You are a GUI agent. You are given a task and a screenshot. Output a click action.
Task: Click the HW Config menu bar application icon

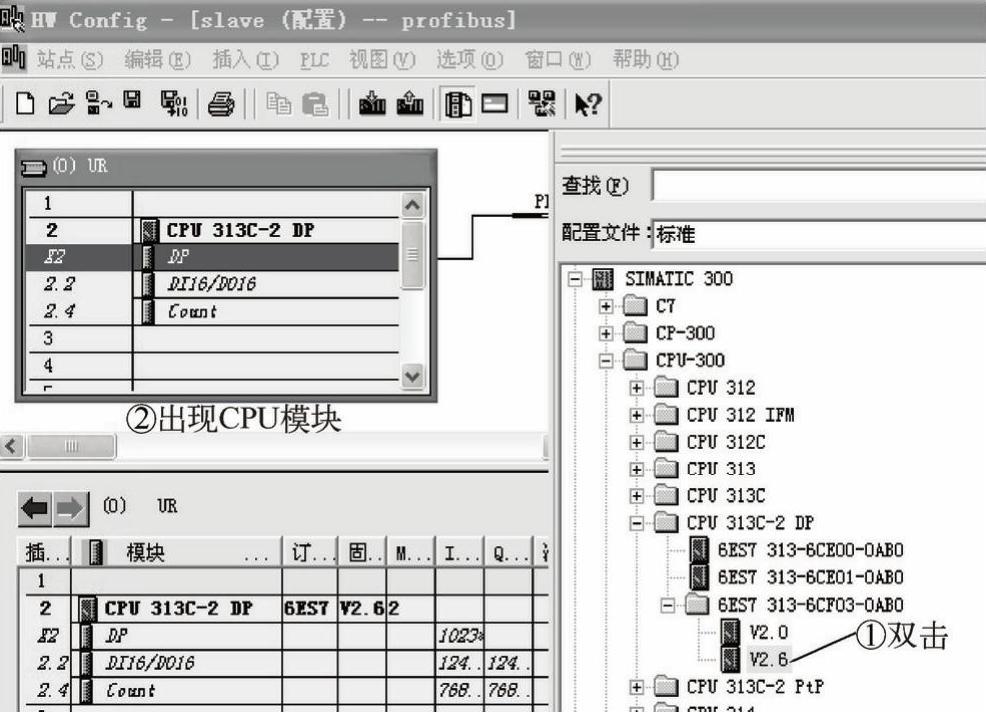13,58
